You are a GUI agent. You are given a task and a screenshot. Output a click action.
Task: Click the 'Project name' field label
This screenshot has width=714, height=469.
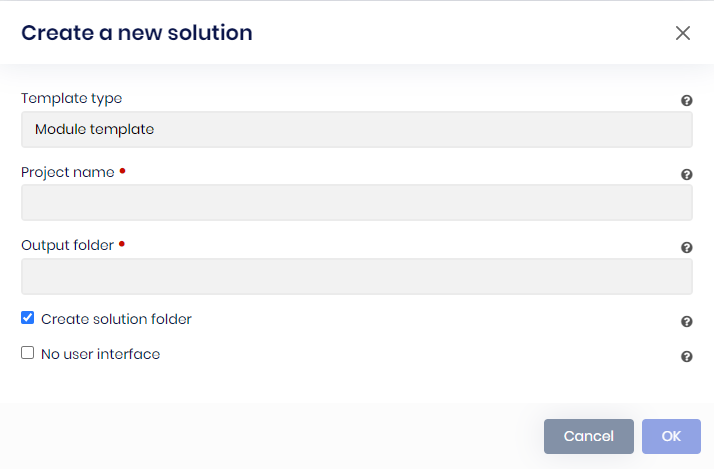click(67, 172)
